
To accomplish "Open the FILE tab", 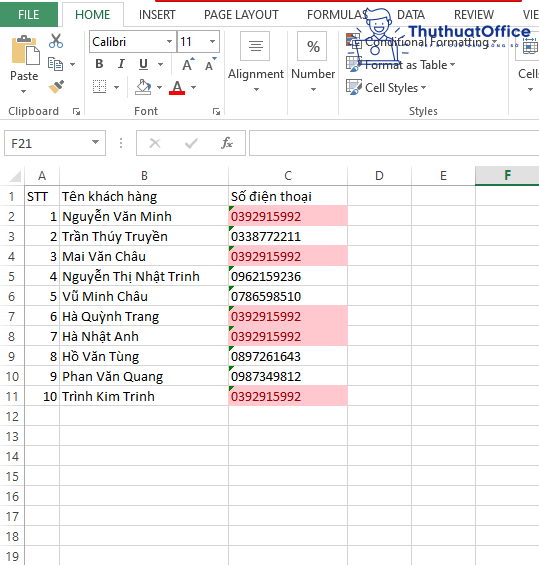I will coord(28,14).
